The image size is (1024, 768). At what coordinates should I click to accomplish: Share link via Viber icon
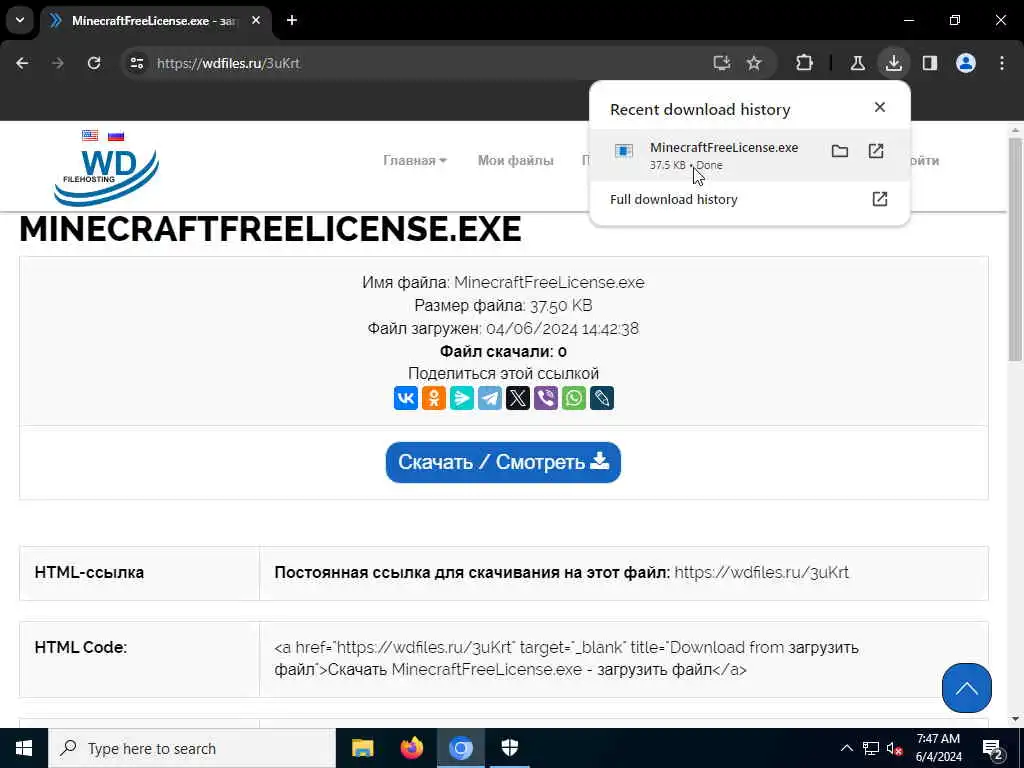(x=546, y=398)
